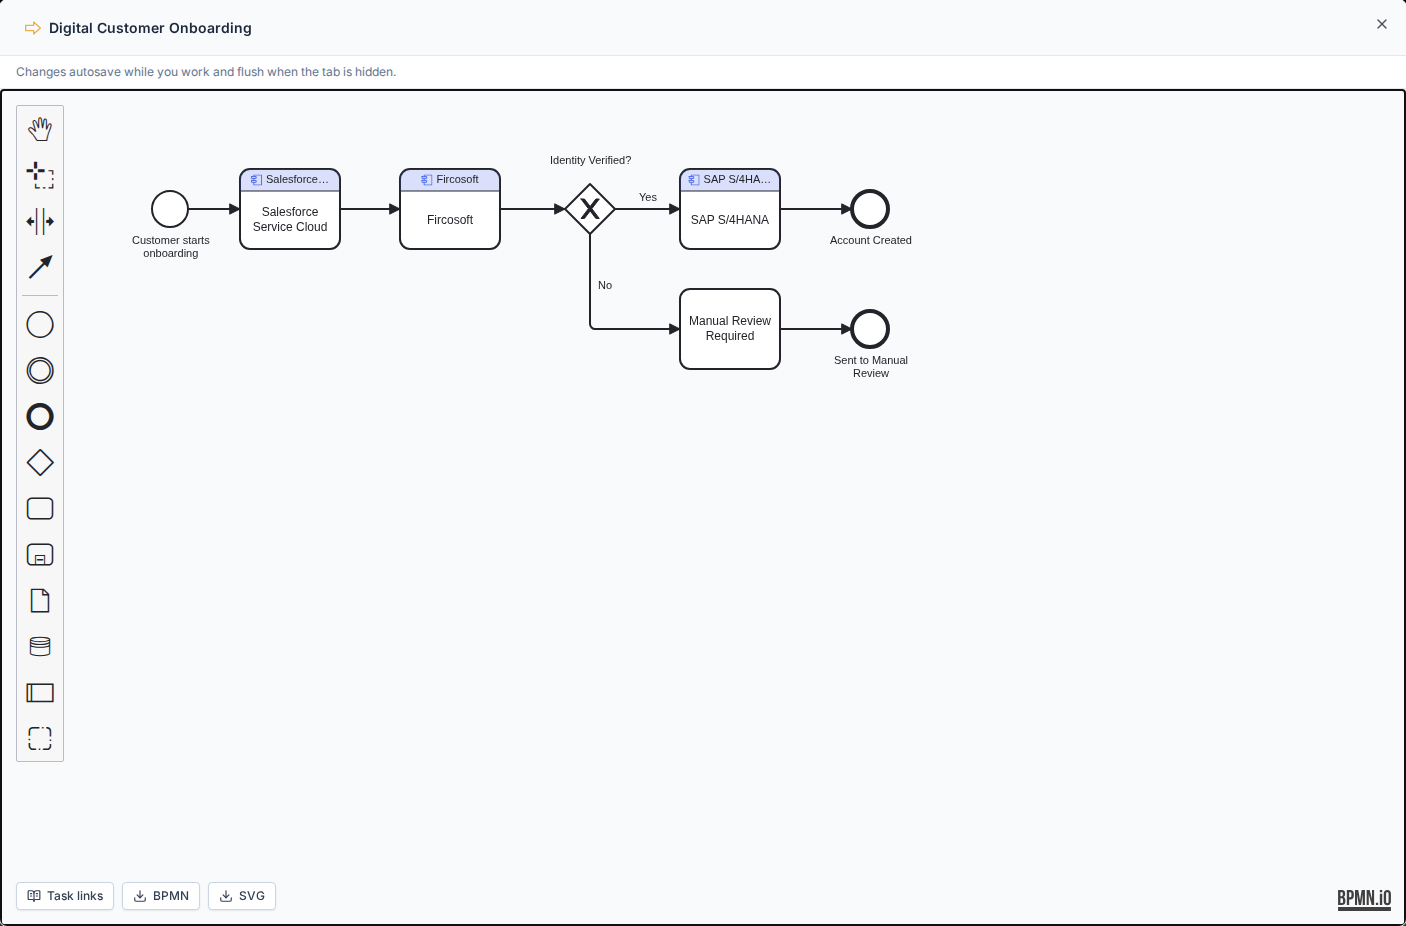Select the Create Data Store palette icon
This screenshot has width=1406, height=926.
tap(40, 647)
